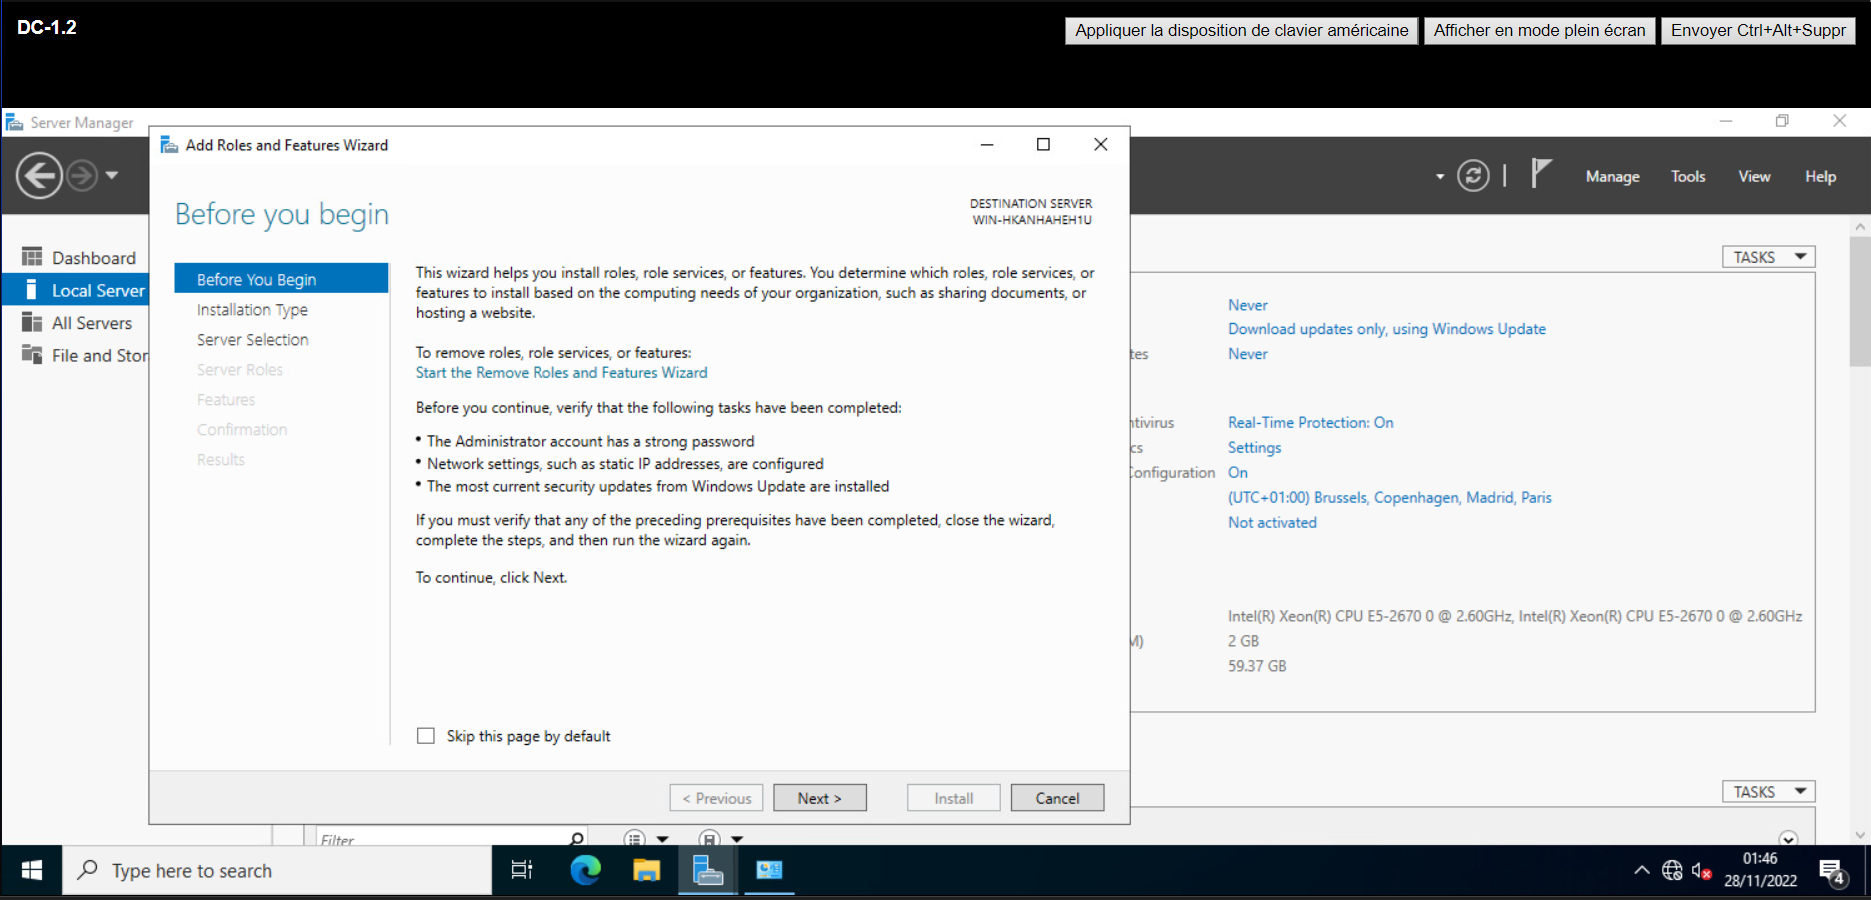Click the rightmost pinned app on the taskbar
This screenshot has height=900, width=1871.
coord(769,870)
